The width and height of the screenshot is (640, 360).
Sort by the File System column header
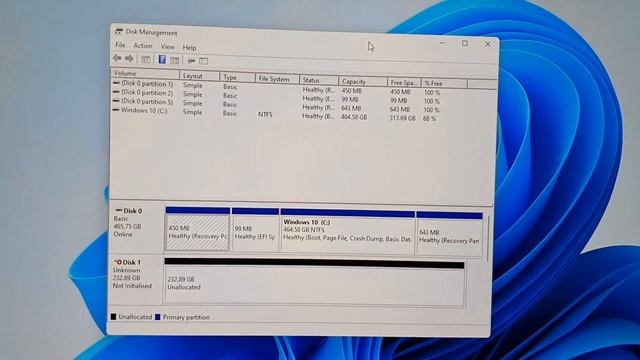tap(277, 79)
